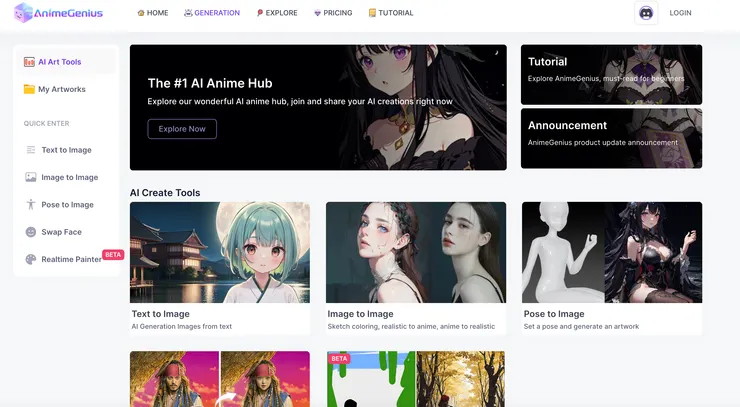740x407 pixels.
Task: Click the Swap Face smiley icon
Action: coord(31,232)
